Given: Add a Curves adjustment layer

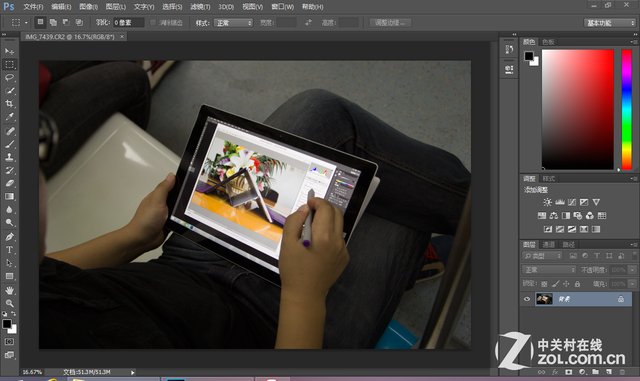Looking at the screenshot, I should [x=572, y=202].
